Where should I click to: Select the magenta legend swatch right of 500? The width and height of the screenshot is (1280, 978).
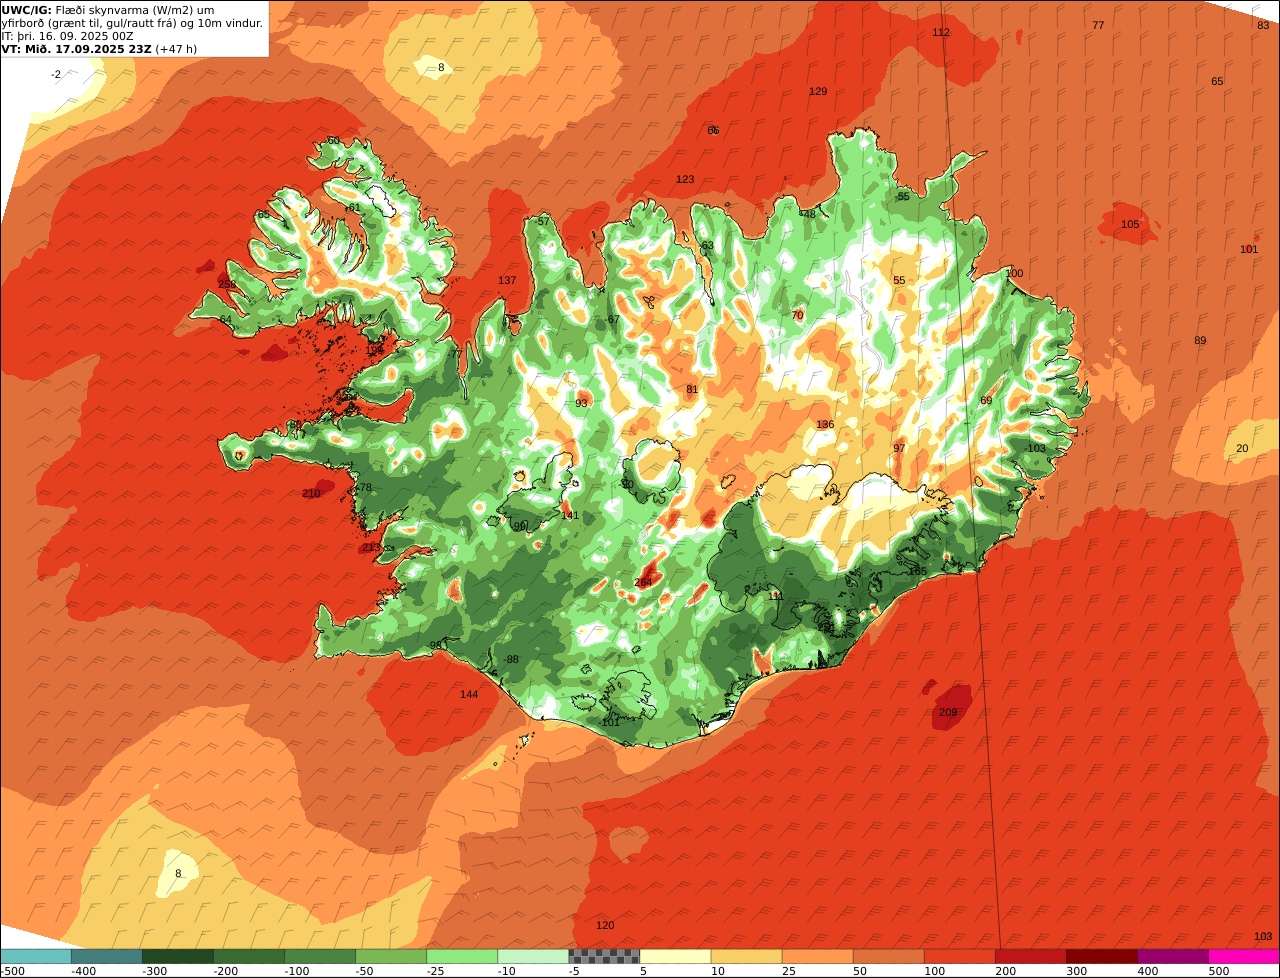point(1244,956)
